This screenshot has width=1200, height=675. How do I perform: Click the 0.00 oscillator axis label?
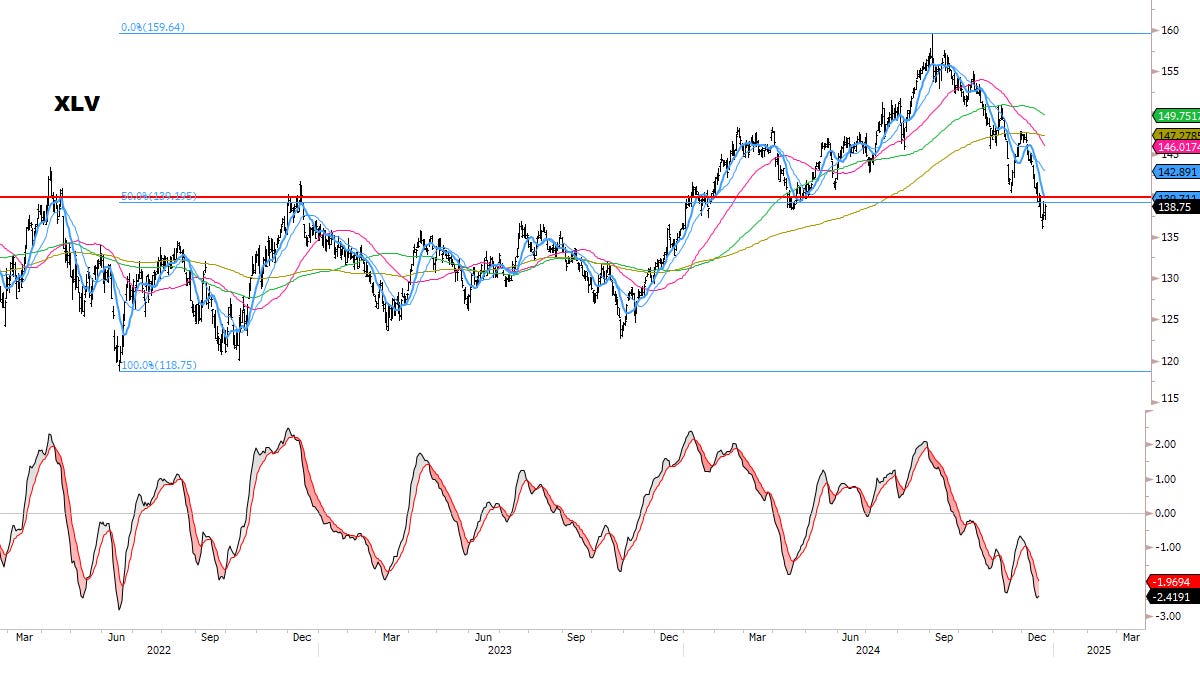pos(1165,513)
